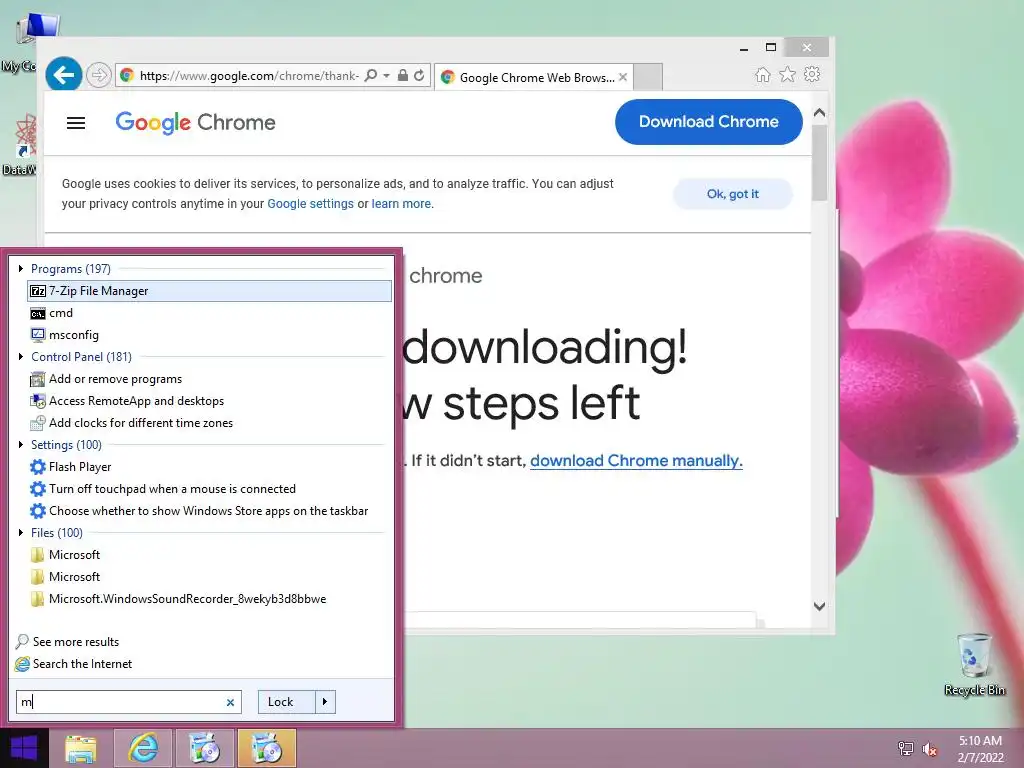Select the Google Chrome Web Browser tab
This screenshot has height=768, width=1024.
534,77
